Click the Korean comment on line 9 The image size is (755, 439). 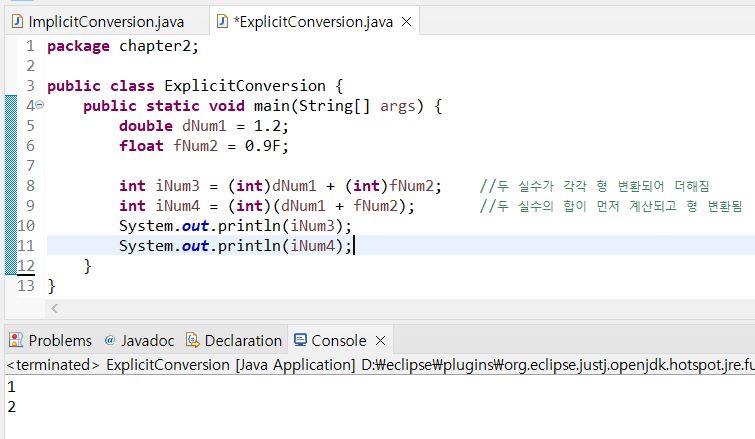(x=611, y=206)
